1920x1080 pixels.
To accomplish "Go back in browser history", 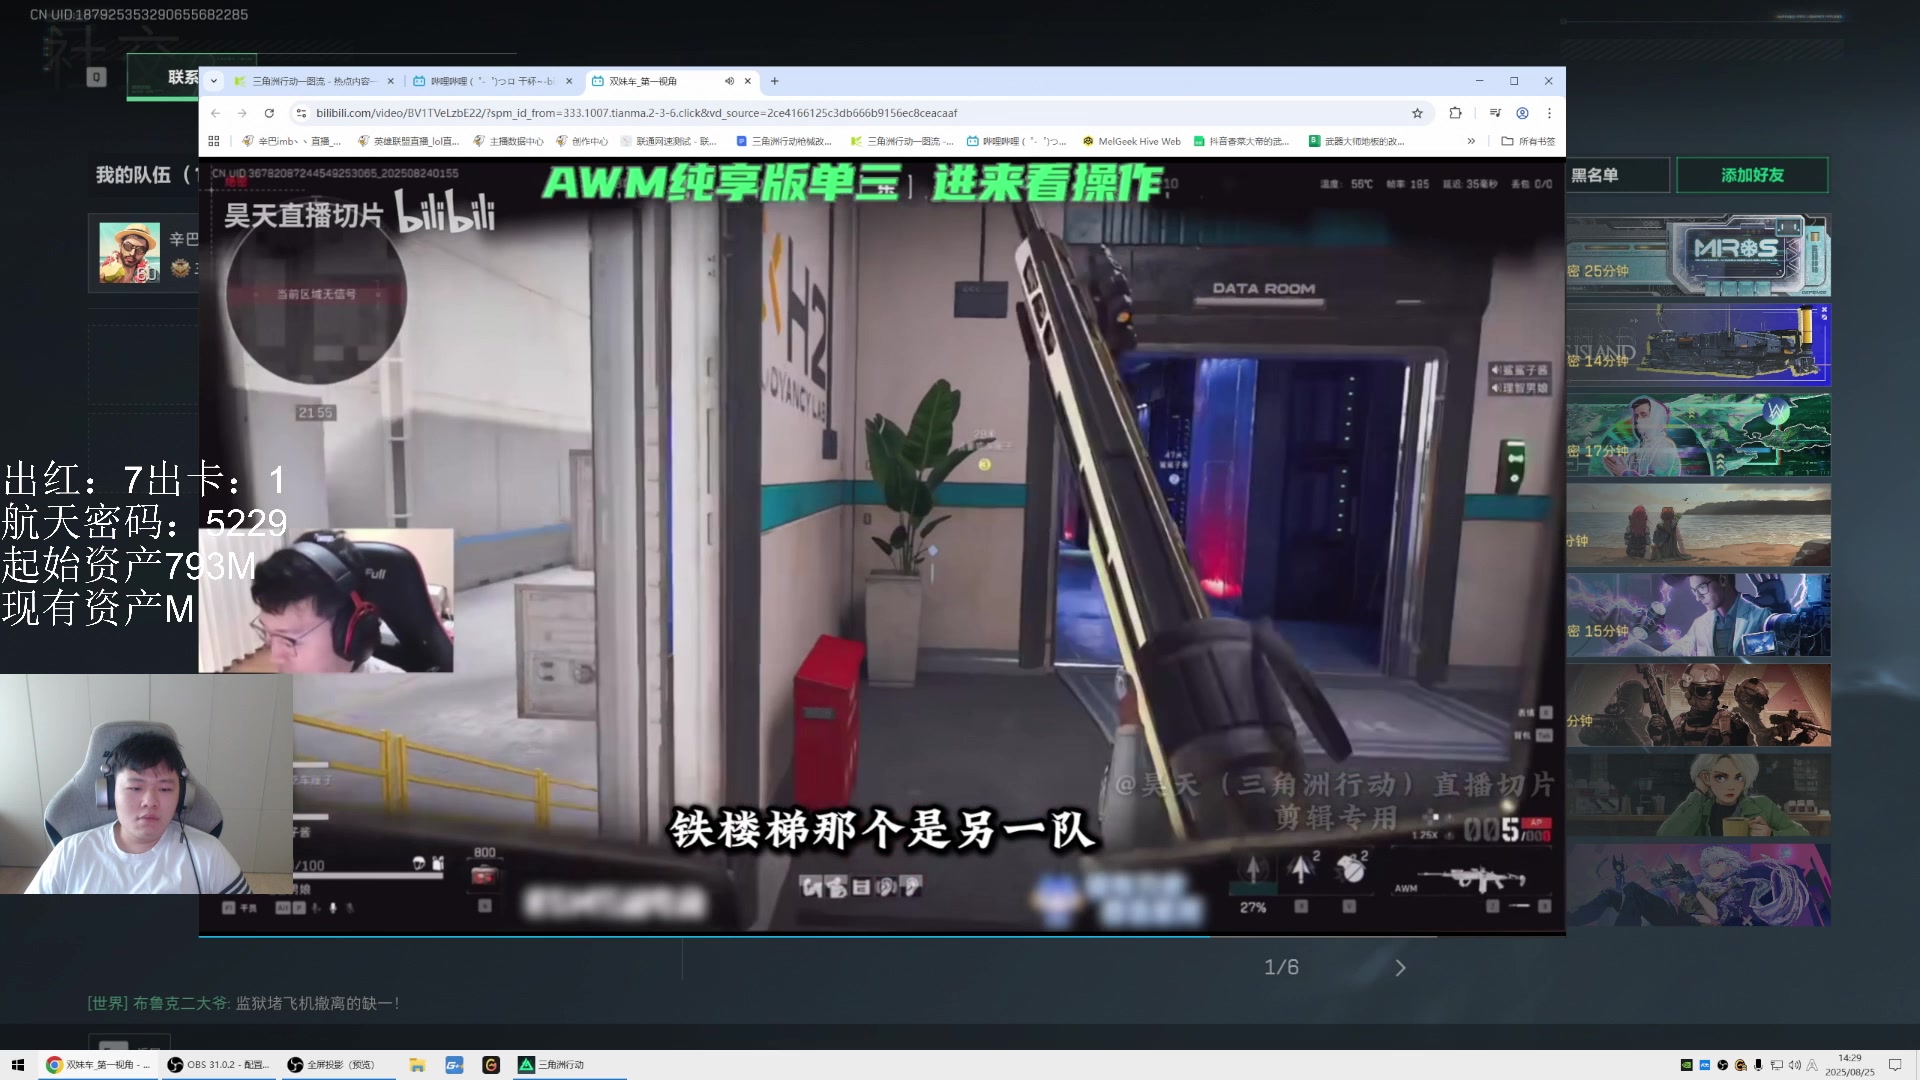I will 215,113.
